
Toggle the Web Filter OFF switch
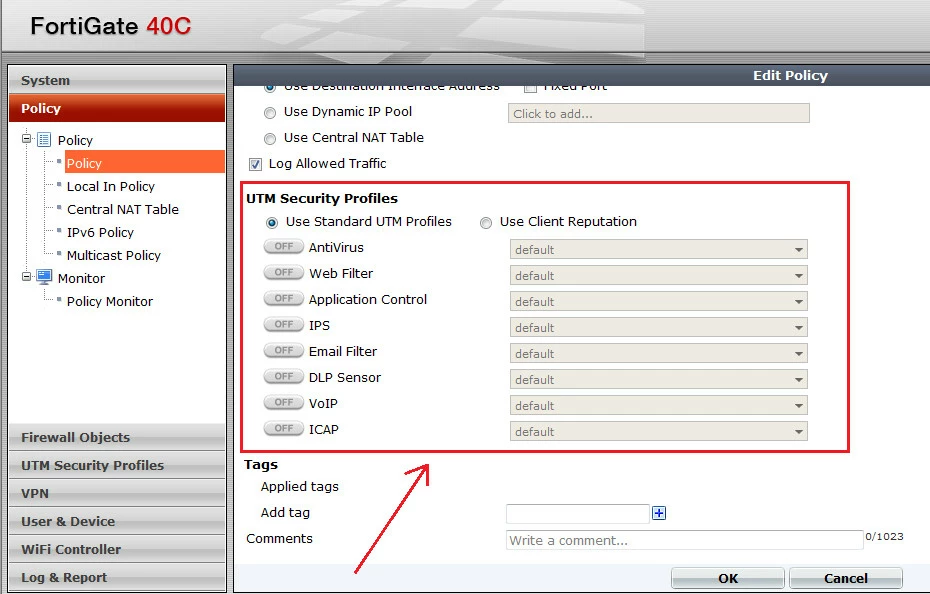pyautogui.click(x=284, y=272)
